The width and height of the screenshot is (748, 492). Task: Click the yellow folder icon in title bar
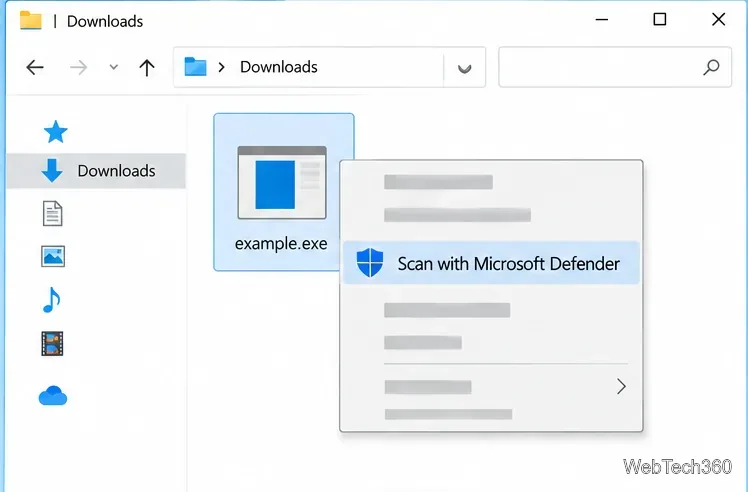(31, 21)
